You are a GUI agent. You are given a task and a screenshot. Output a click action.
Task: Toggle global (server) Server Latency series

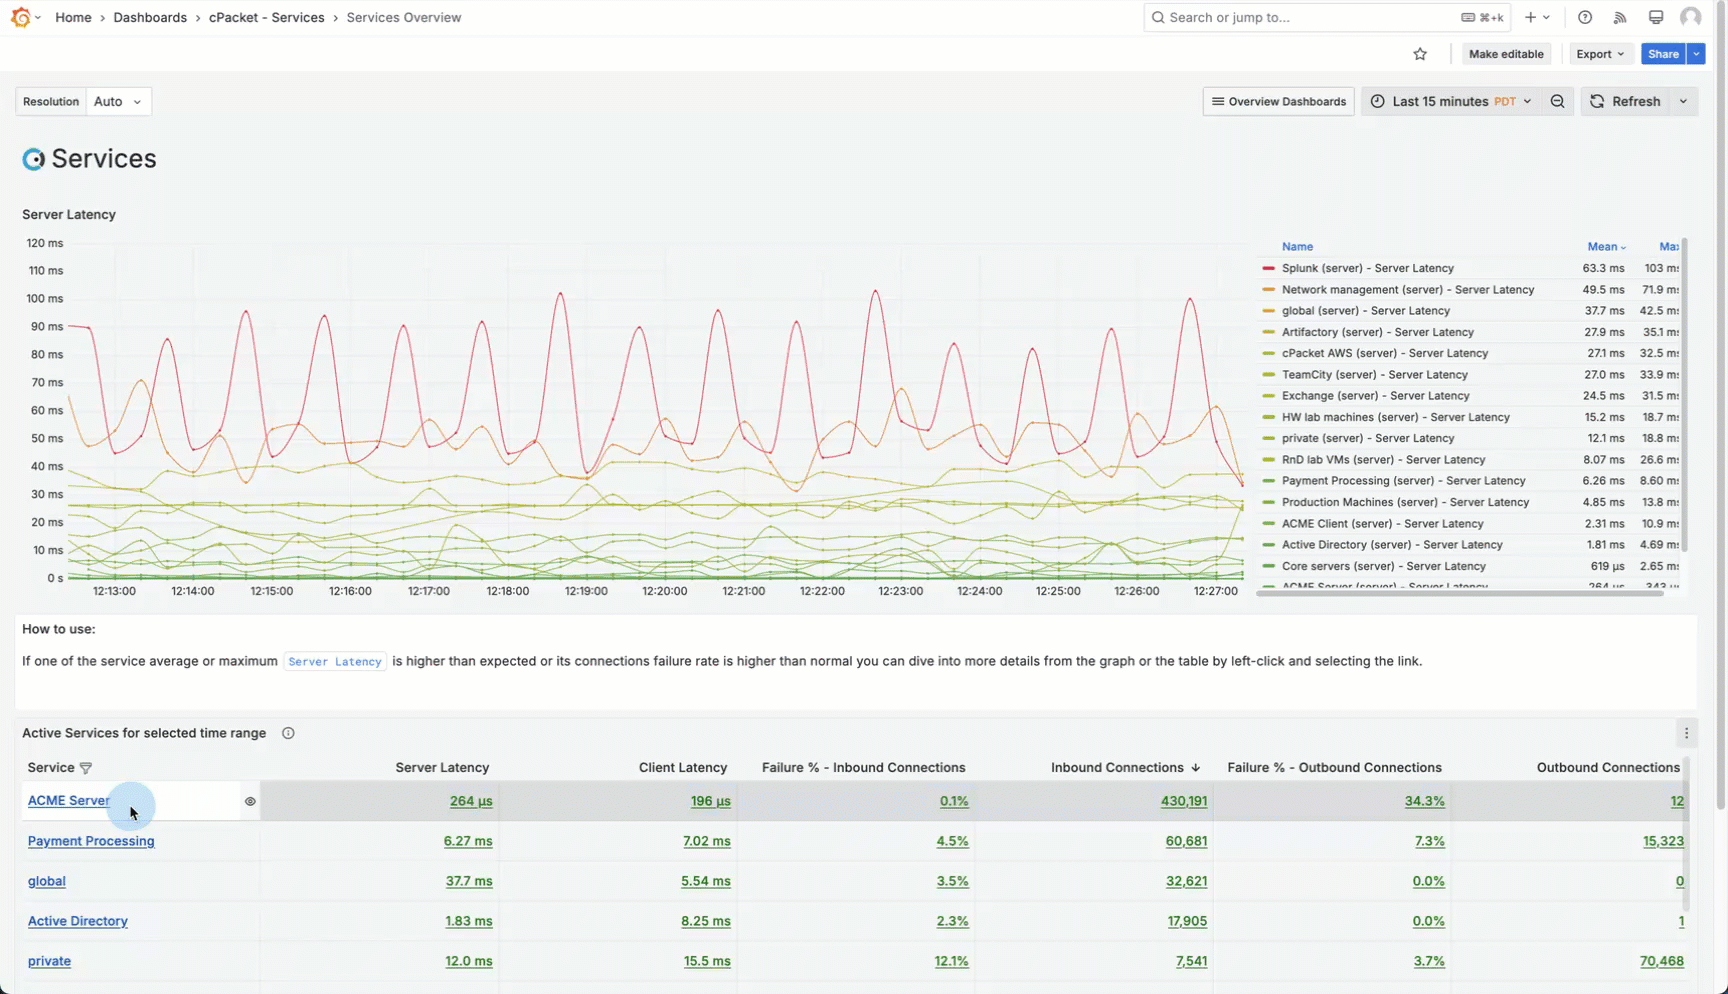1365,311
